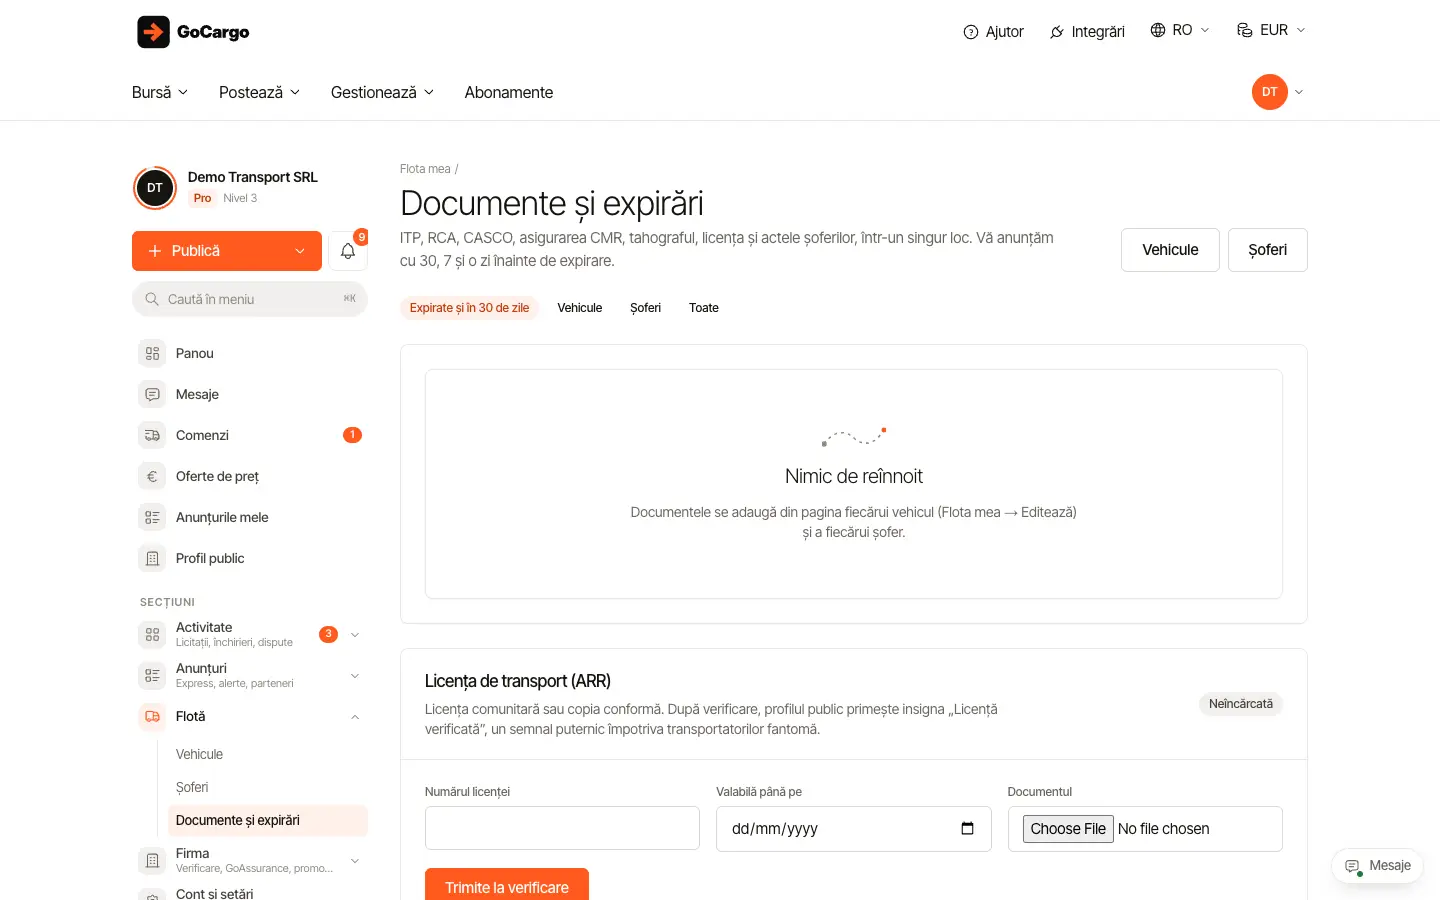This screenshot has height=900, width=1440.
Task: Open the Abonamente menu item
Action: point(509,92)
